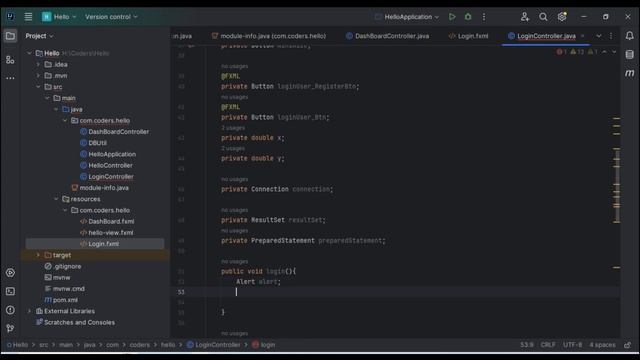Open Code With Me user icon
The height and width of the screenshot is (360, 640).
(x=525, y=17)
